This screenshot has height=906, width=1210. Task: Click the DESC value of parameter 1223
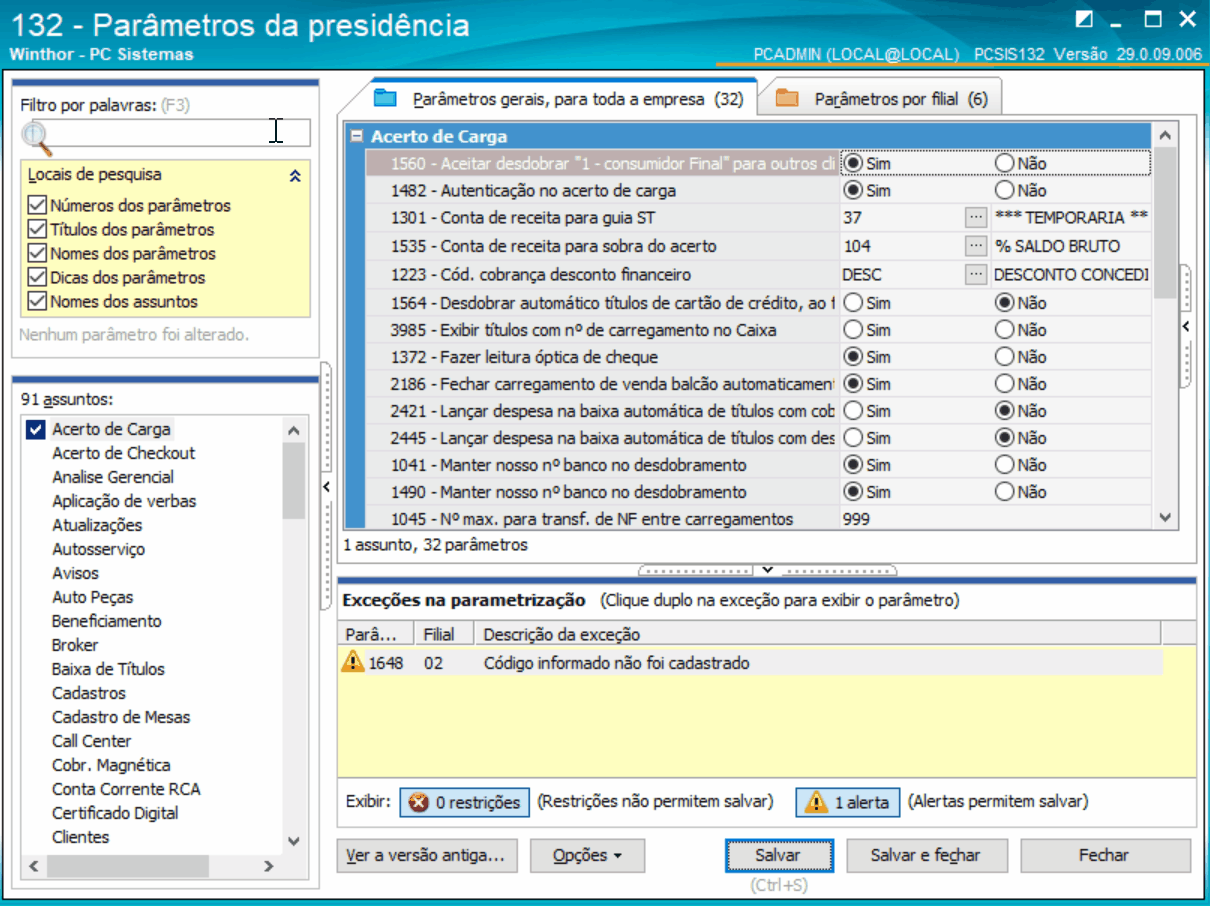point(862,274)
